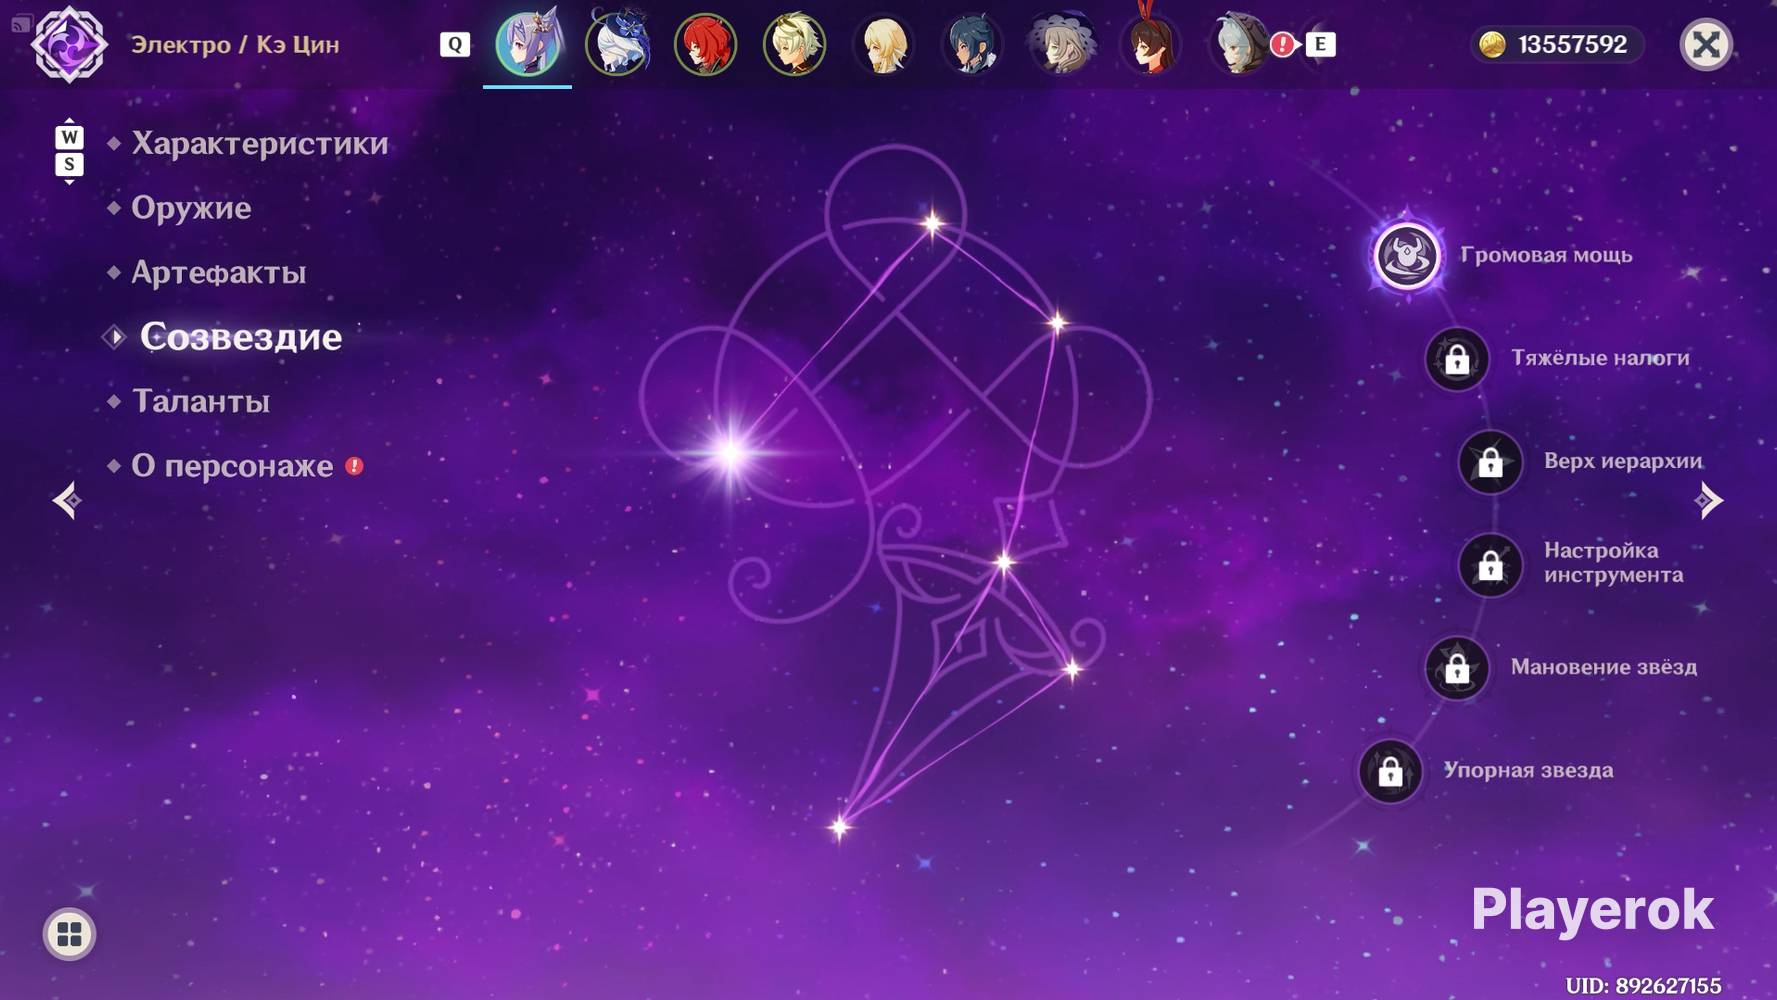Close the character screen with the X
1777x1000 pixels.
click(1706, 44)
